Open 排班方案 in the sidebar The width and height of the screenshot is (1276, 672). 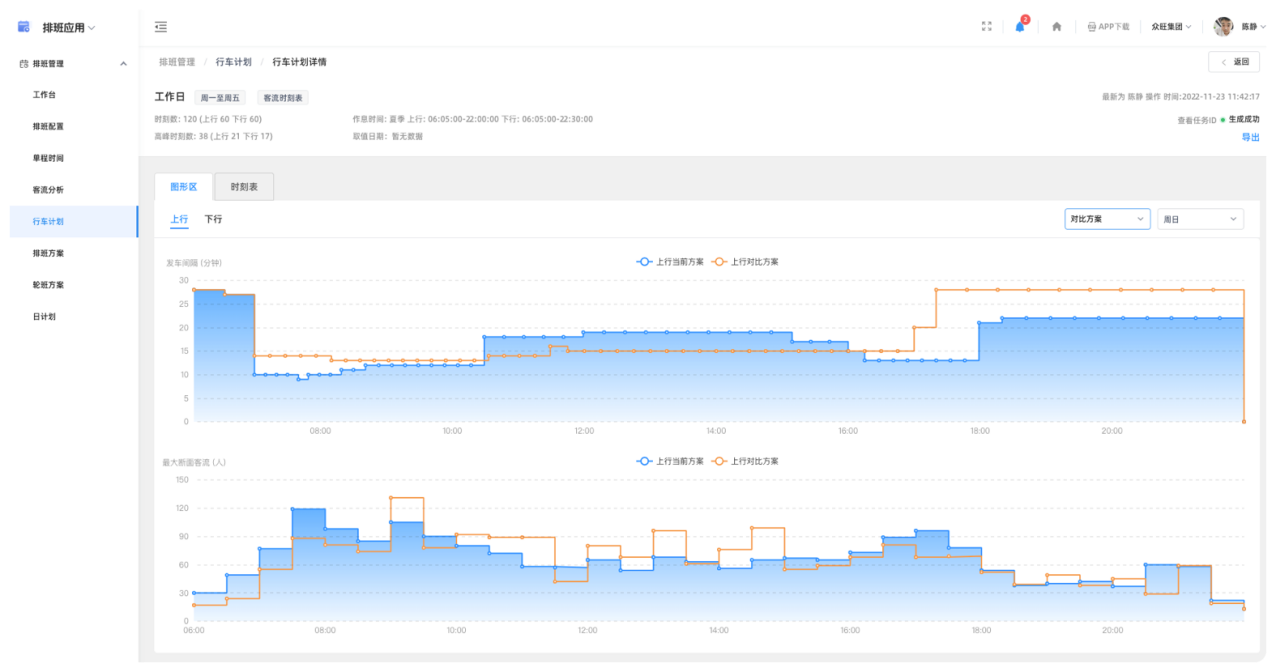[48, 253]
